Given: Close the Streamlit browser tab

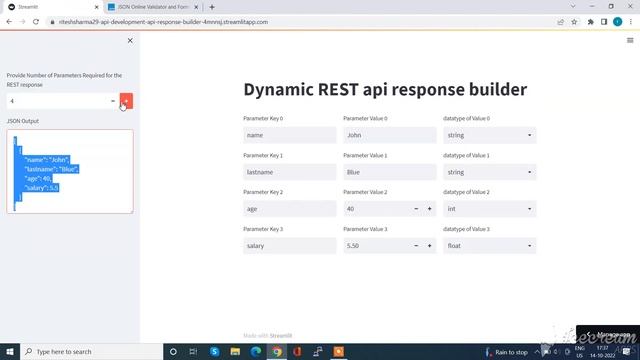Looking at the screenshot, I should [97, 7].
